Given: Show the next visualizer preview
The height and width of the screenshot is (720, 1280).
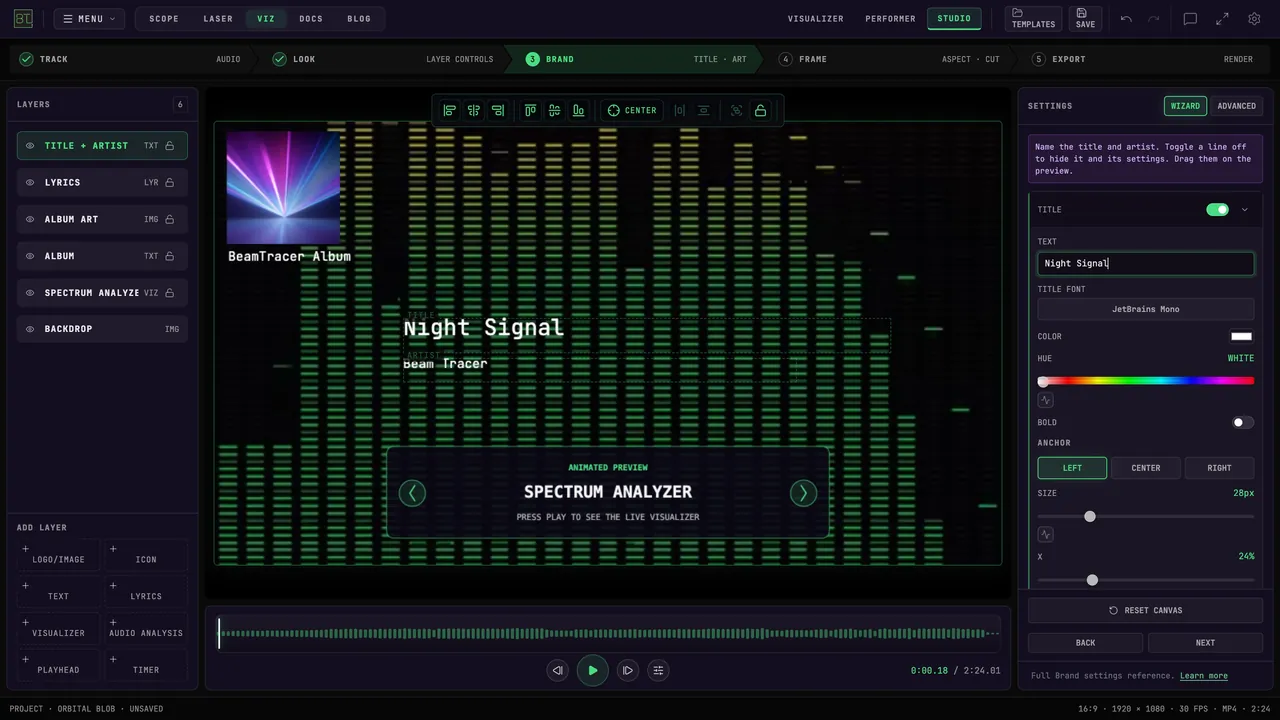Looking at the screenshot, I should point(803,492).
